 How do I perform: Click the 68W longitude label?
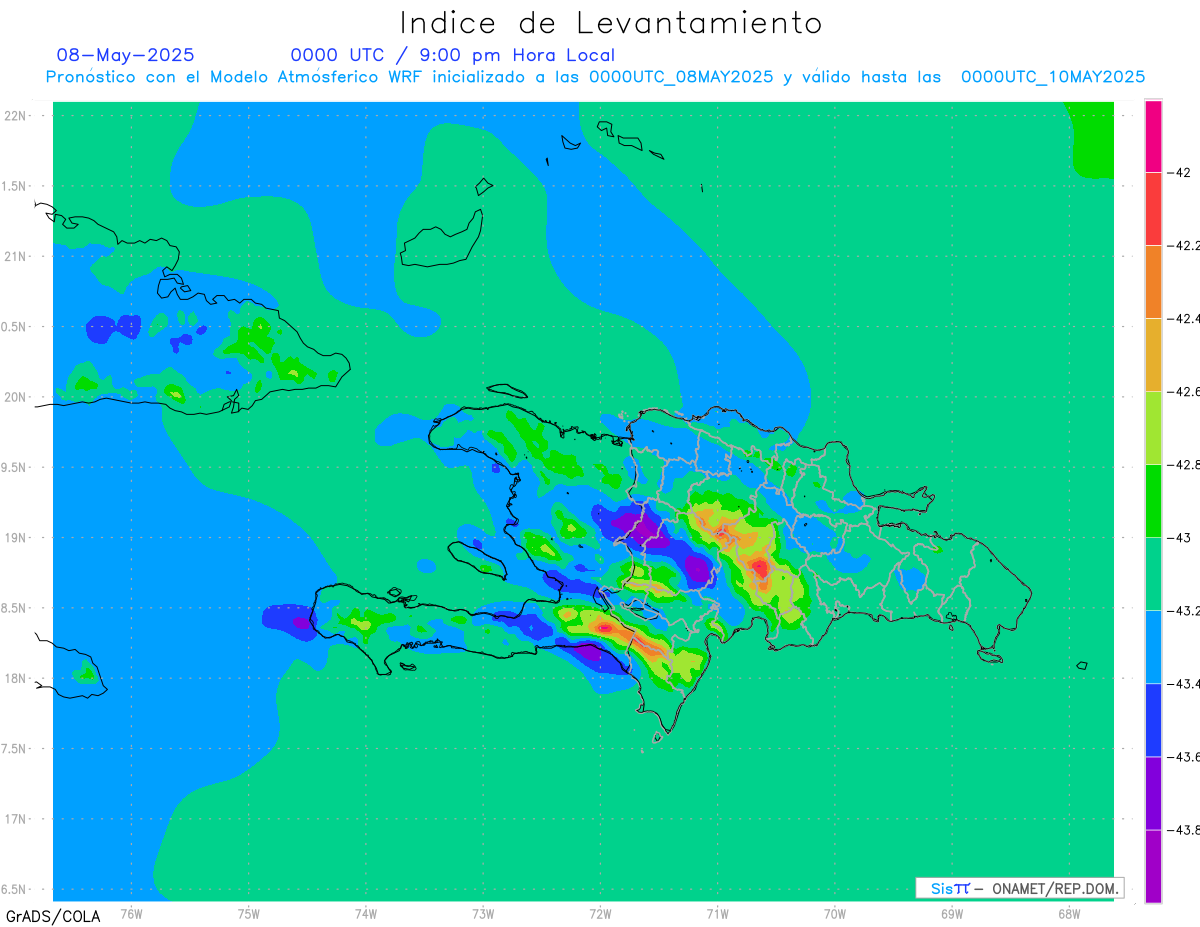[1069, 912]
